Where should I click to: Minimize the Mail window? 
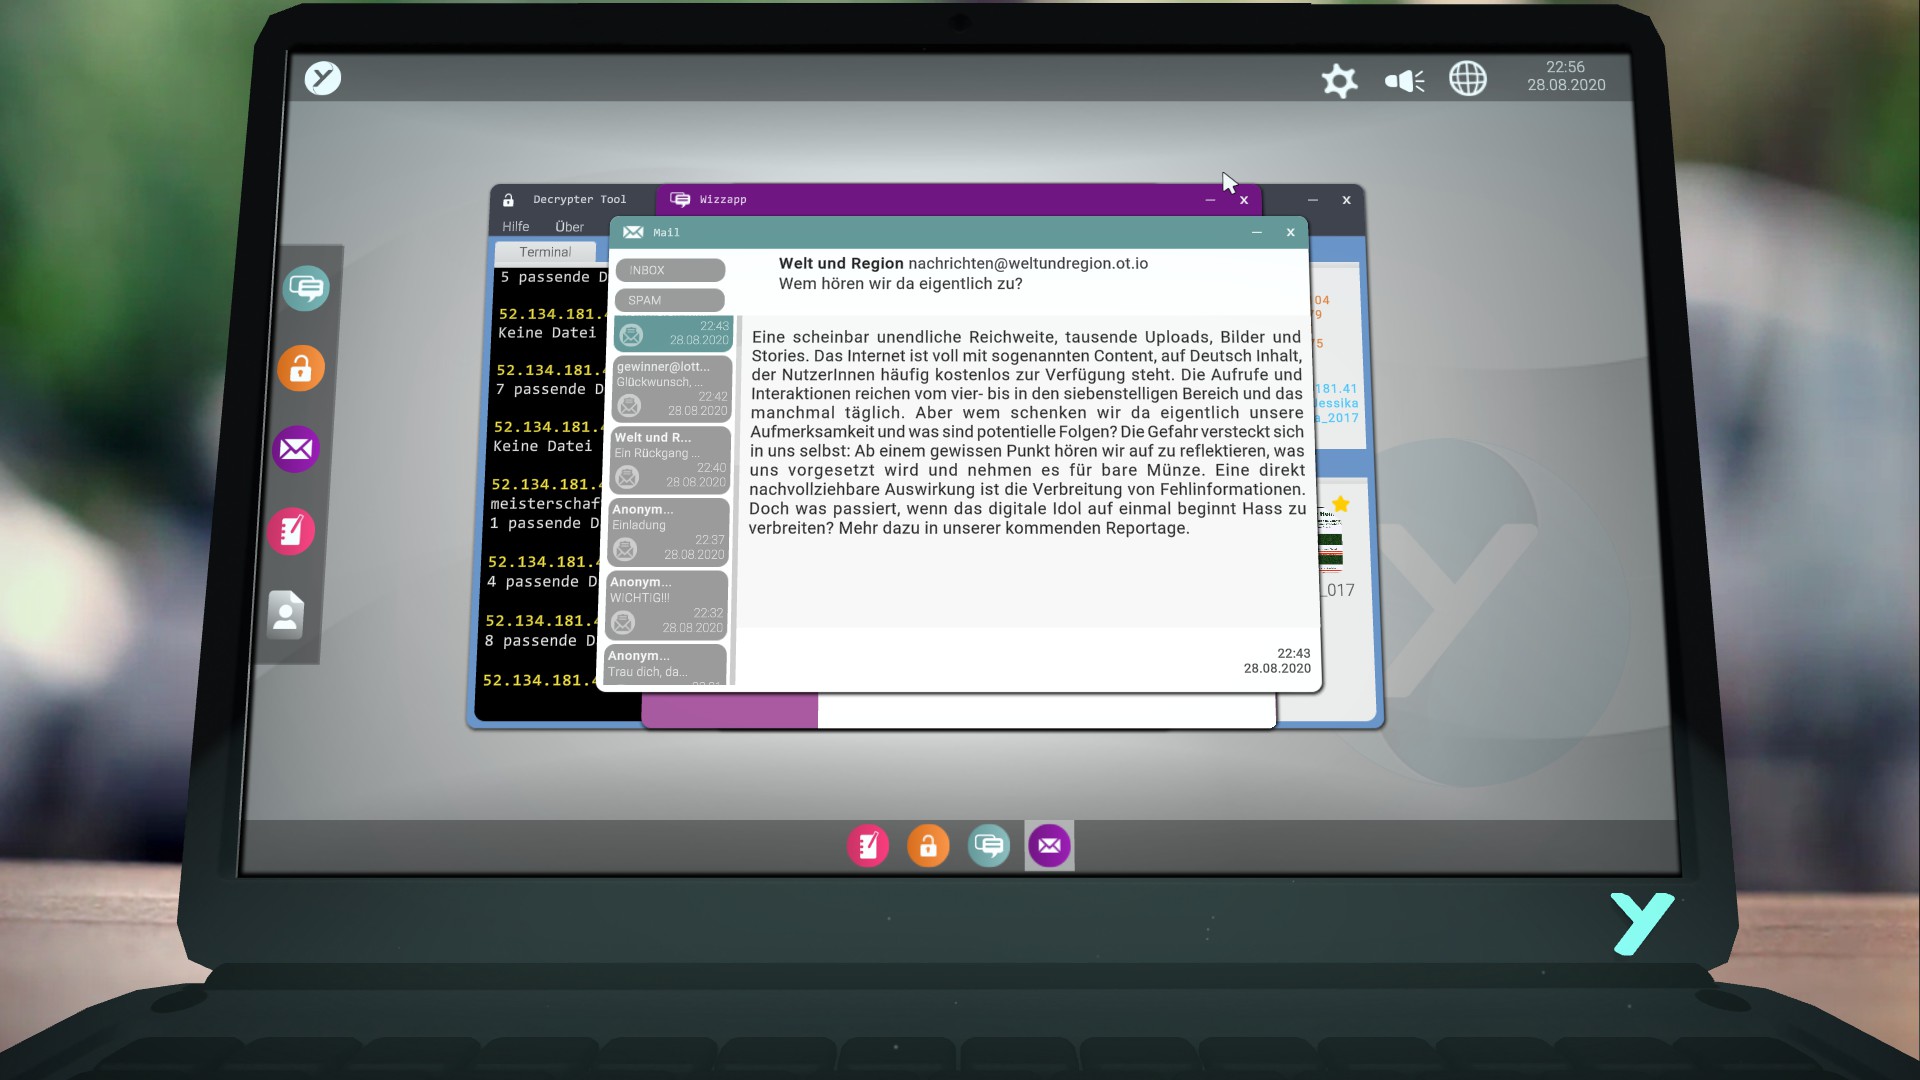pyautogui.click(x=1257, y=232)
